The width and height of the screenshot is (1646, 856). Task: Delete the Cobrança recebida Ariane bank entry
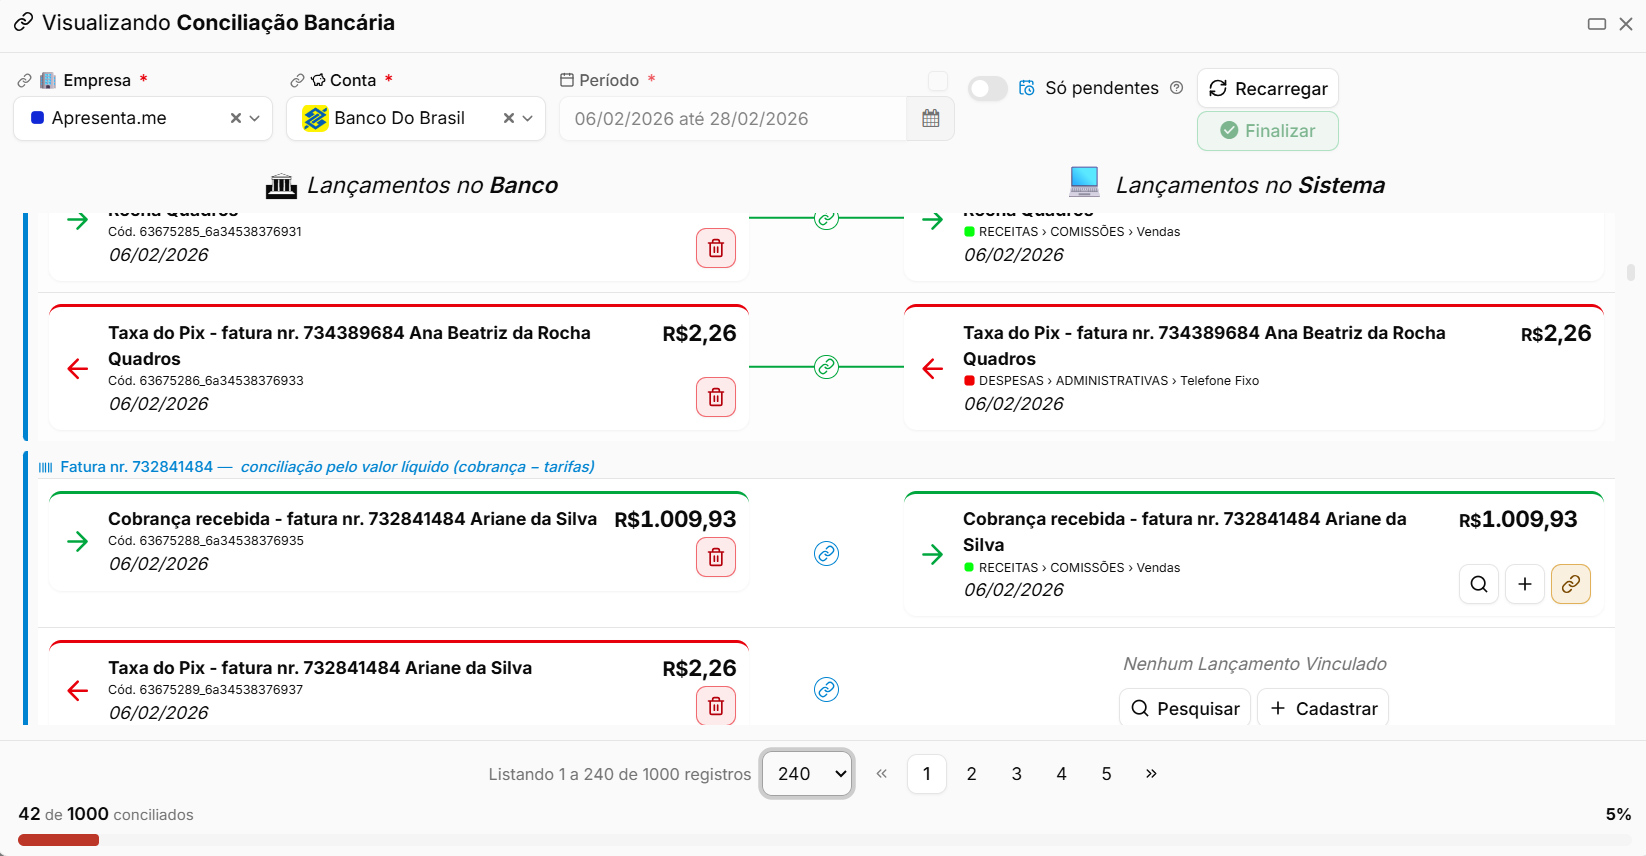[716, 557]
